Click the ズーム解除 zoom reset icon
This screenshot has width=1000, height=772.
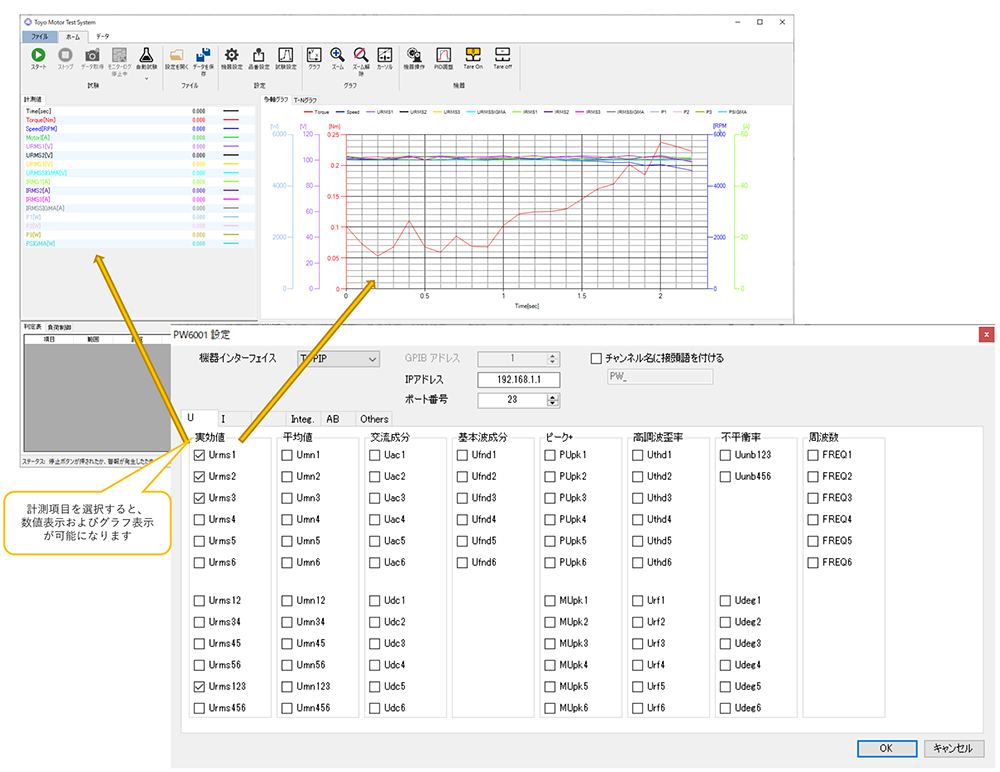click(361, 55)
